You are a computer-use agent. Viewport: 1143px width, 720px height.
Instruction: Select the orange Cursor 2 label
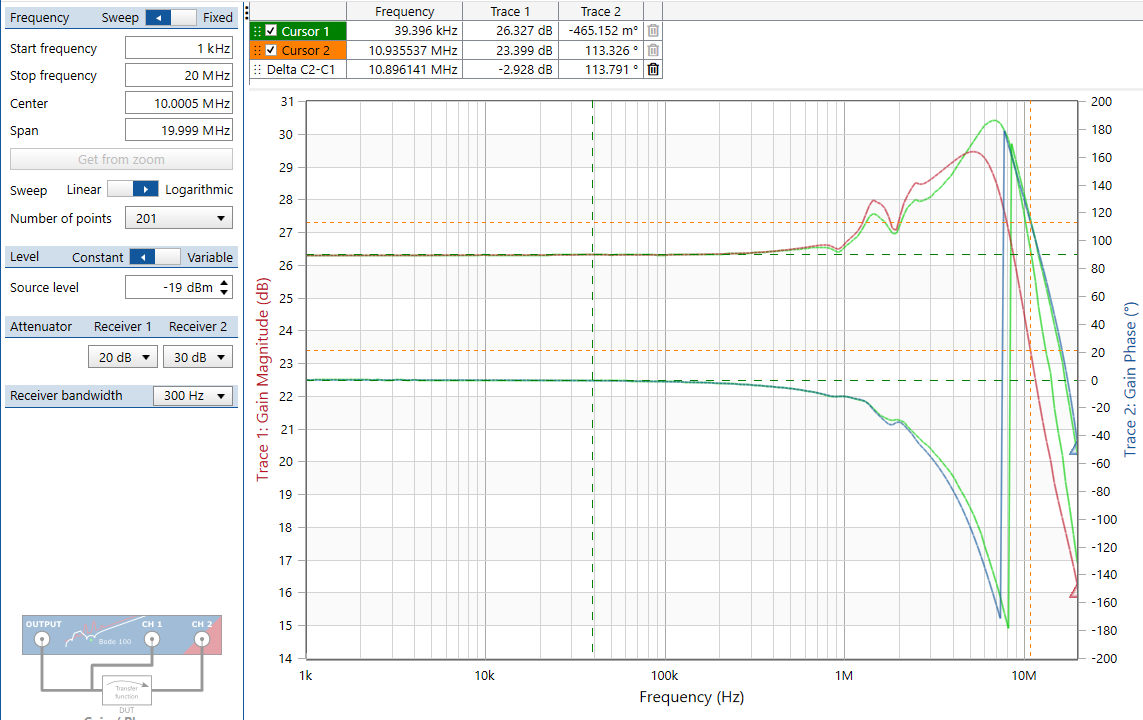pos(305,50)
